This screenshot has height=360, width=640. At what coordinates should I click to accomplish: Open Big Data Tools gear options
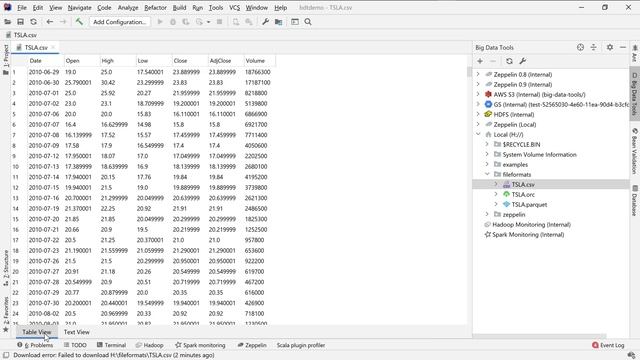pyautogui.click(x=610, y=47)
